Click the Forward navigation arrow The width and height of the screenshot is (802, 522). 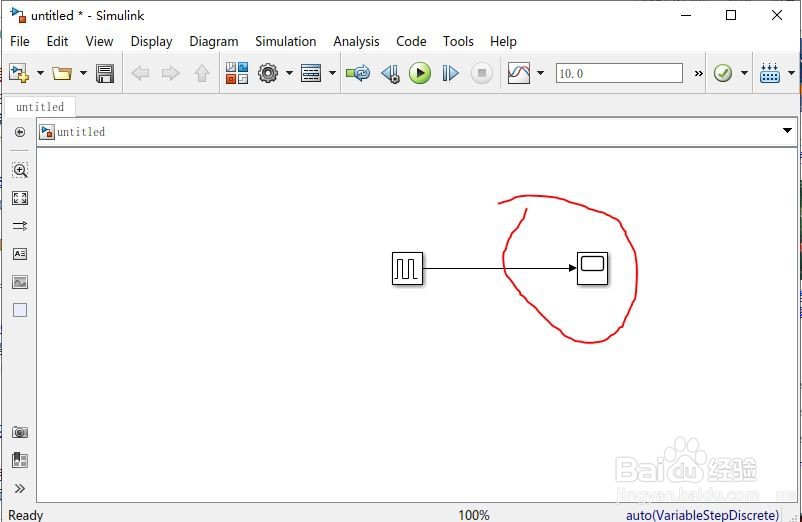tap(170, 73)
